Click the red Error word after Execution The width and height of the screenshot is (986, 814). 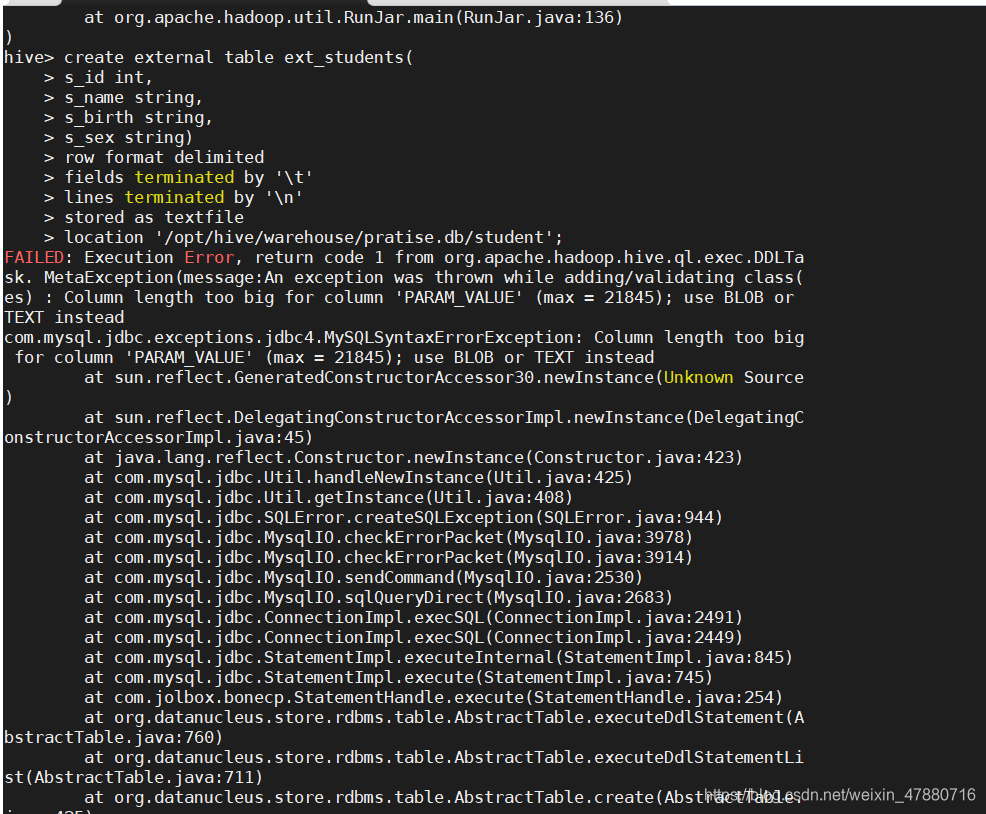click(x=209, y=257)
